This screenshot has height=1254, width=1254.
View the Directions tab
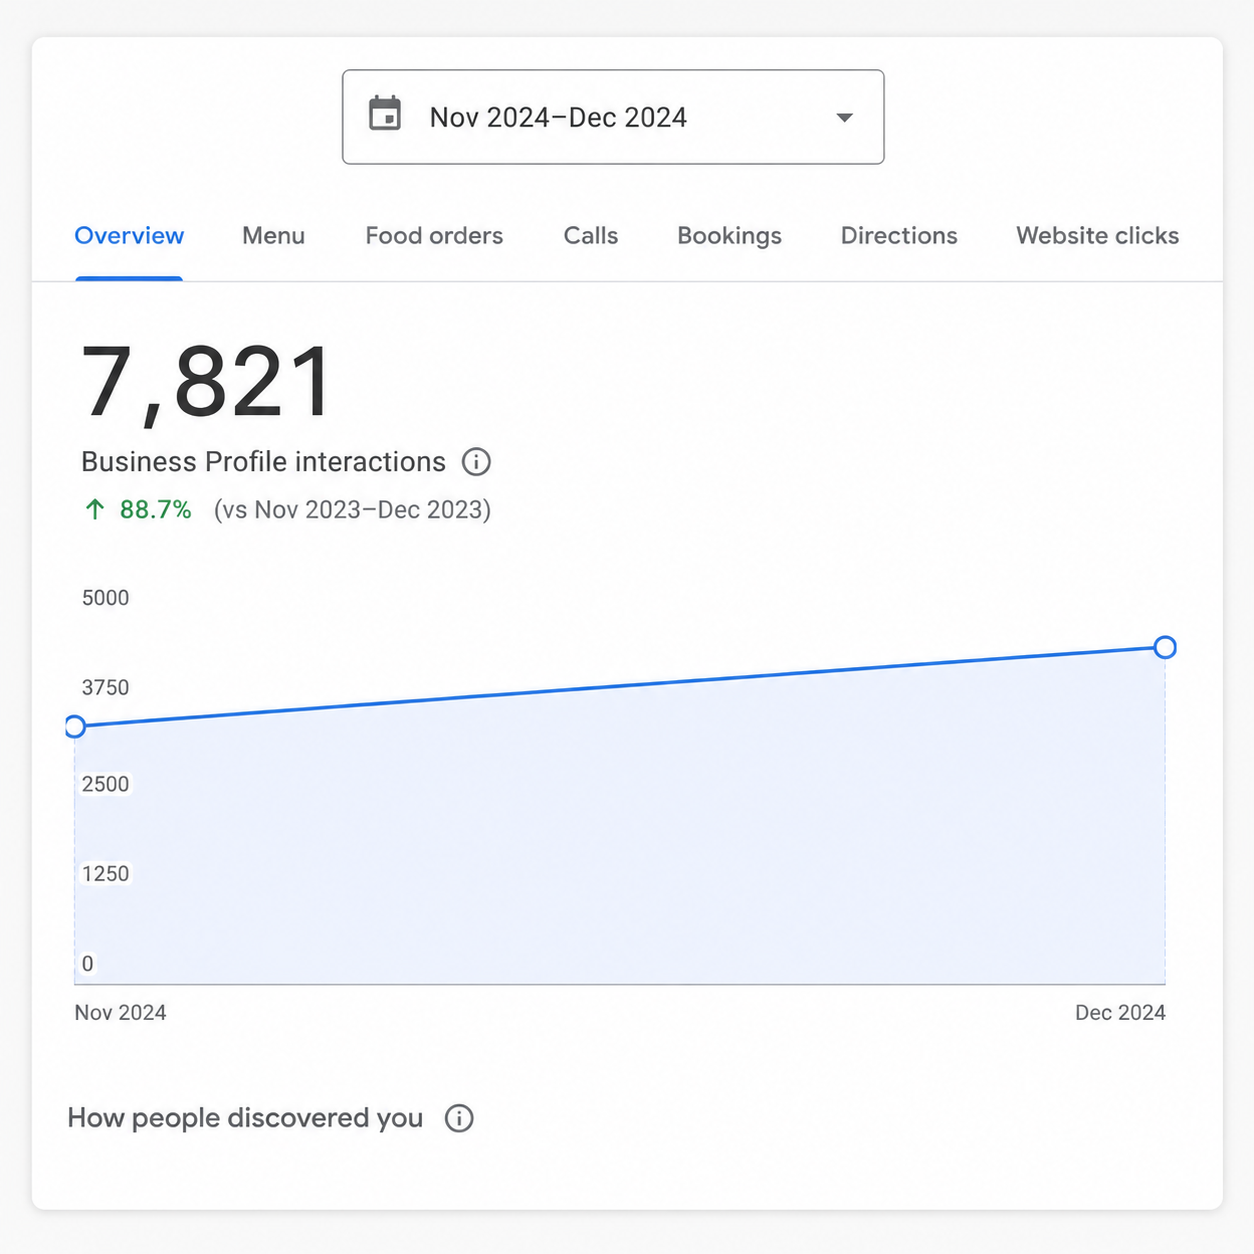click(x=899, y=236)
